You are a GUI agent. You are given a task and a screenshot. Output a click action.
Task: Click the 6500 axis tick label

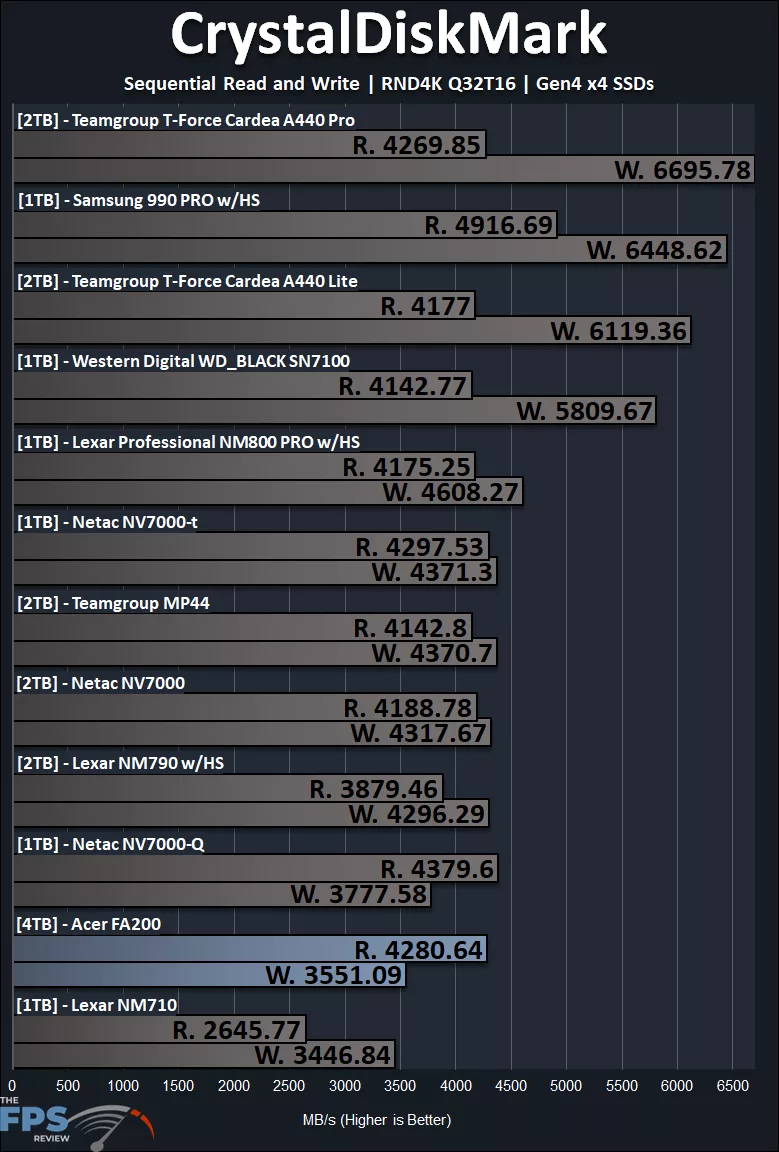[x=733, y=1086]
